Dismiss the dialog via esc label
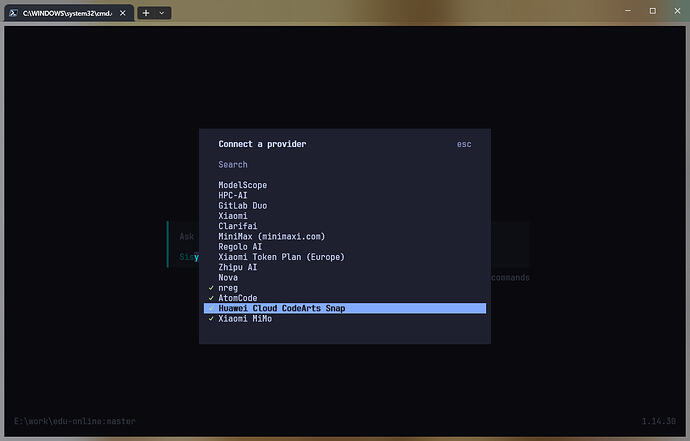This screenshot has height=441, width=690. pyautogui.click(x=464, y=144)
